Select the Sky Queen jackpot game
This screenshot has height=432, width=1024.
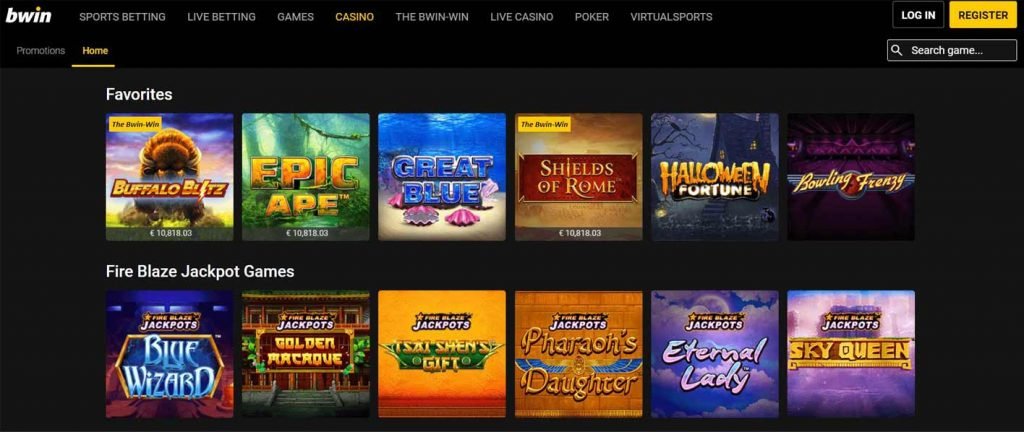tap(851, 354)
